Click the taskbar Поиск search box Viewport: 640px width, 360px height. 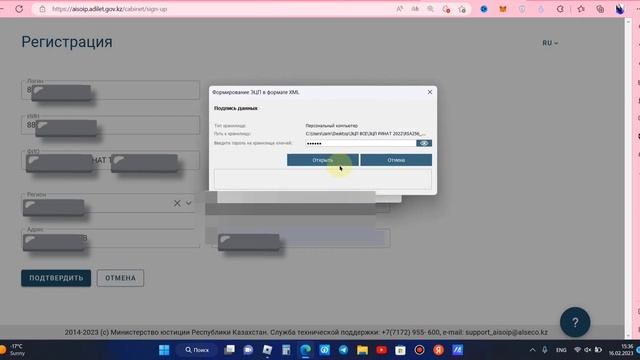[197, 350]
